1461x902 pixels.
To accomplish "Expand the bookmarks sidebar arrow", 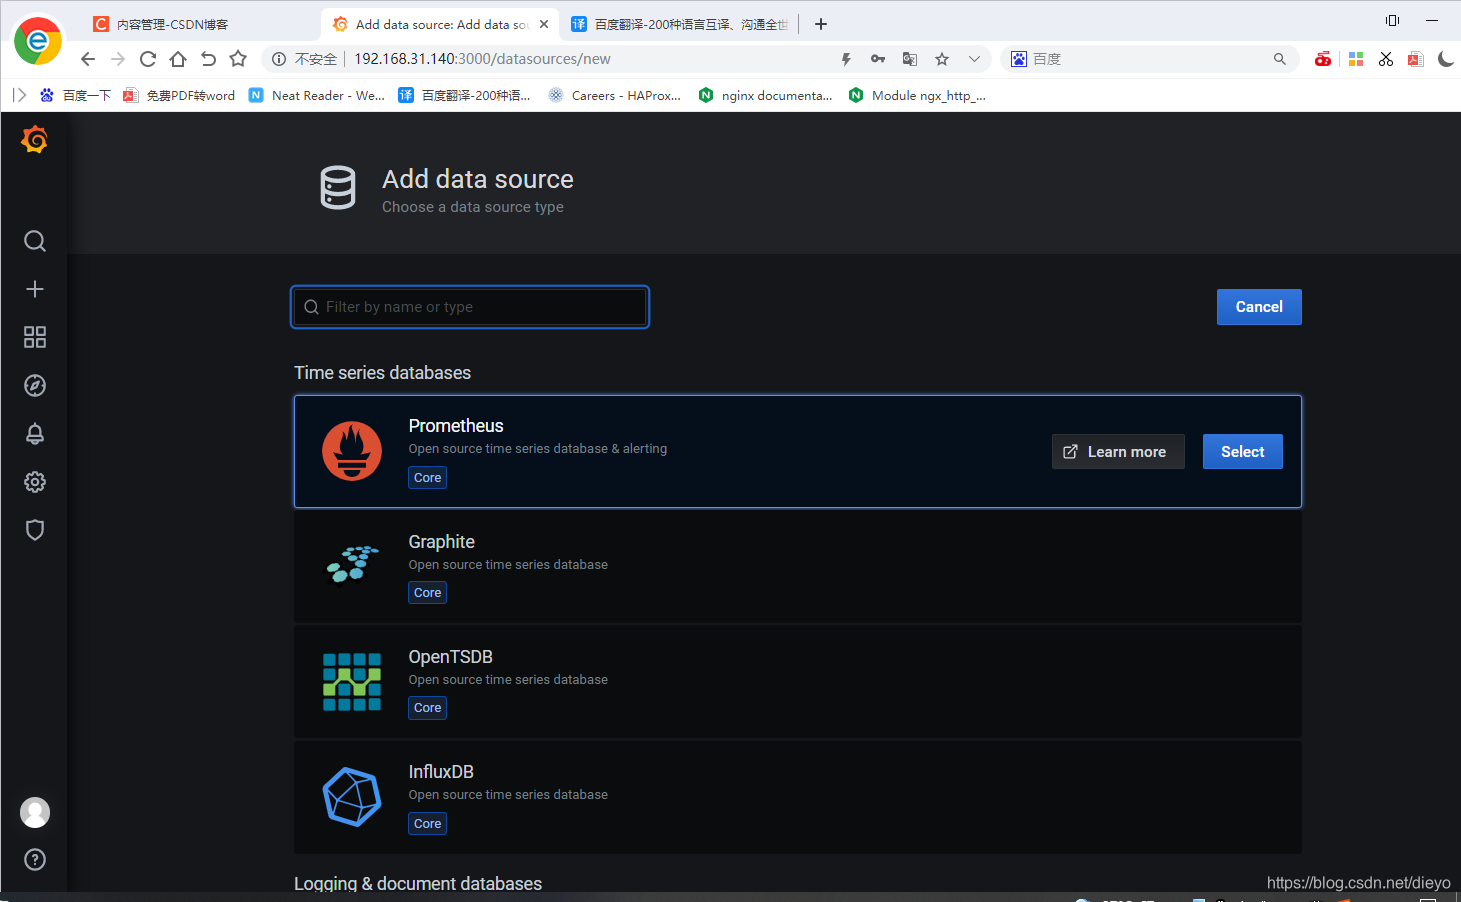I will [19, 95].
